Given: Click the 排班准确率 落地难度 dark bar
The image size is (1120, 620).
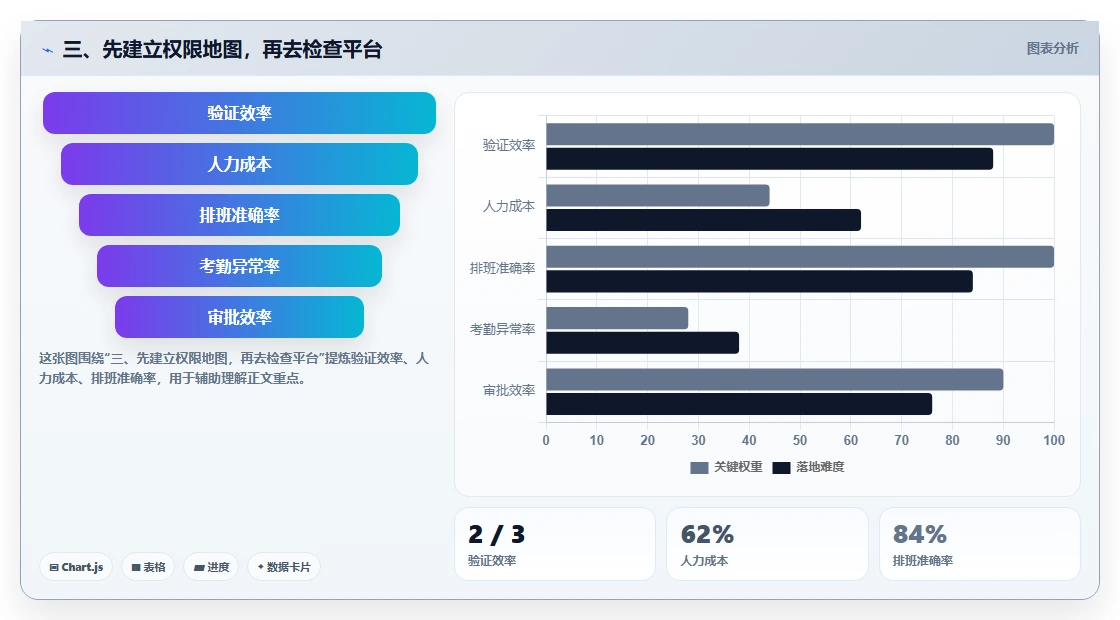Looking at the screenshot, I should (x=759, y=281).
